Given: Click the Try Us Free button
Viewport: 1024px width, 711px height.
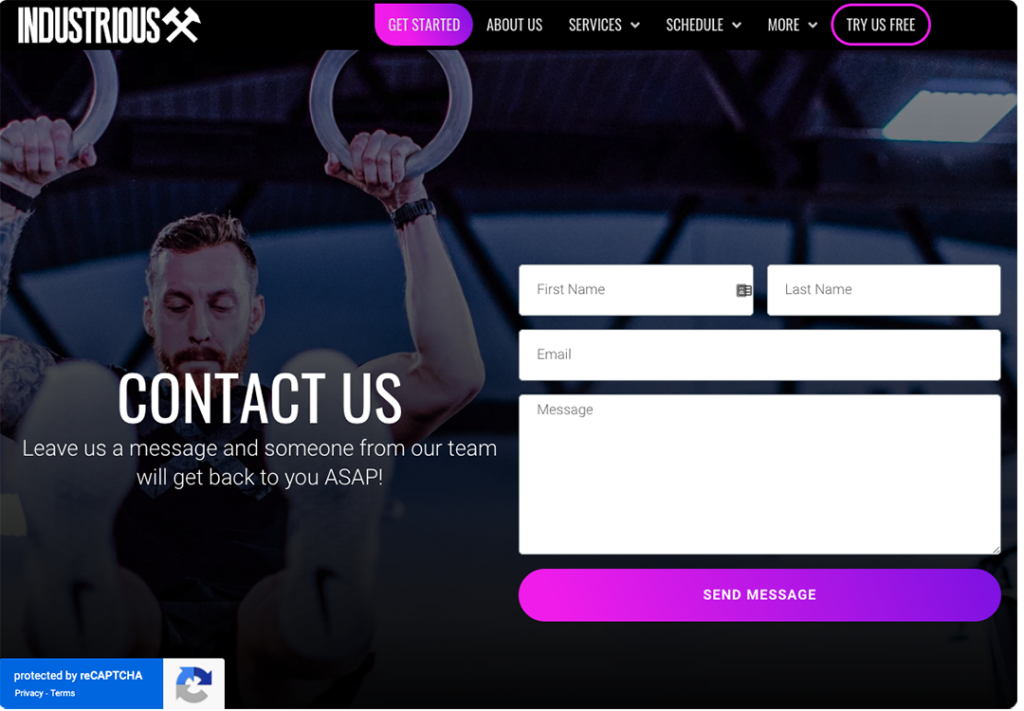Looking at the screenshot, I should pos(880,25).
